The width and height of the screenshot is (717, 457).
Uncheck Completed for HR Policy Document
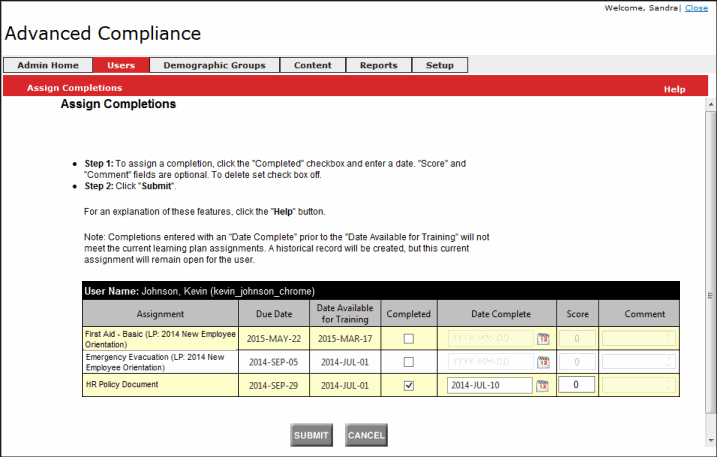[x=407, y=385]
